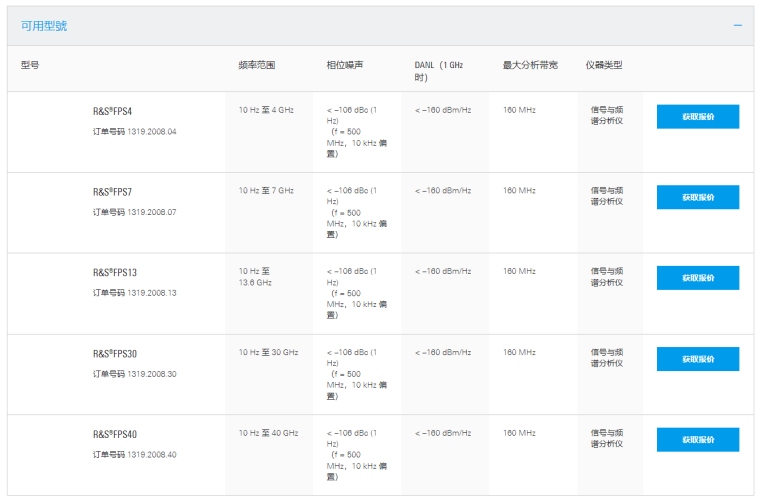Click the R&S FPS30 model name

115,353
